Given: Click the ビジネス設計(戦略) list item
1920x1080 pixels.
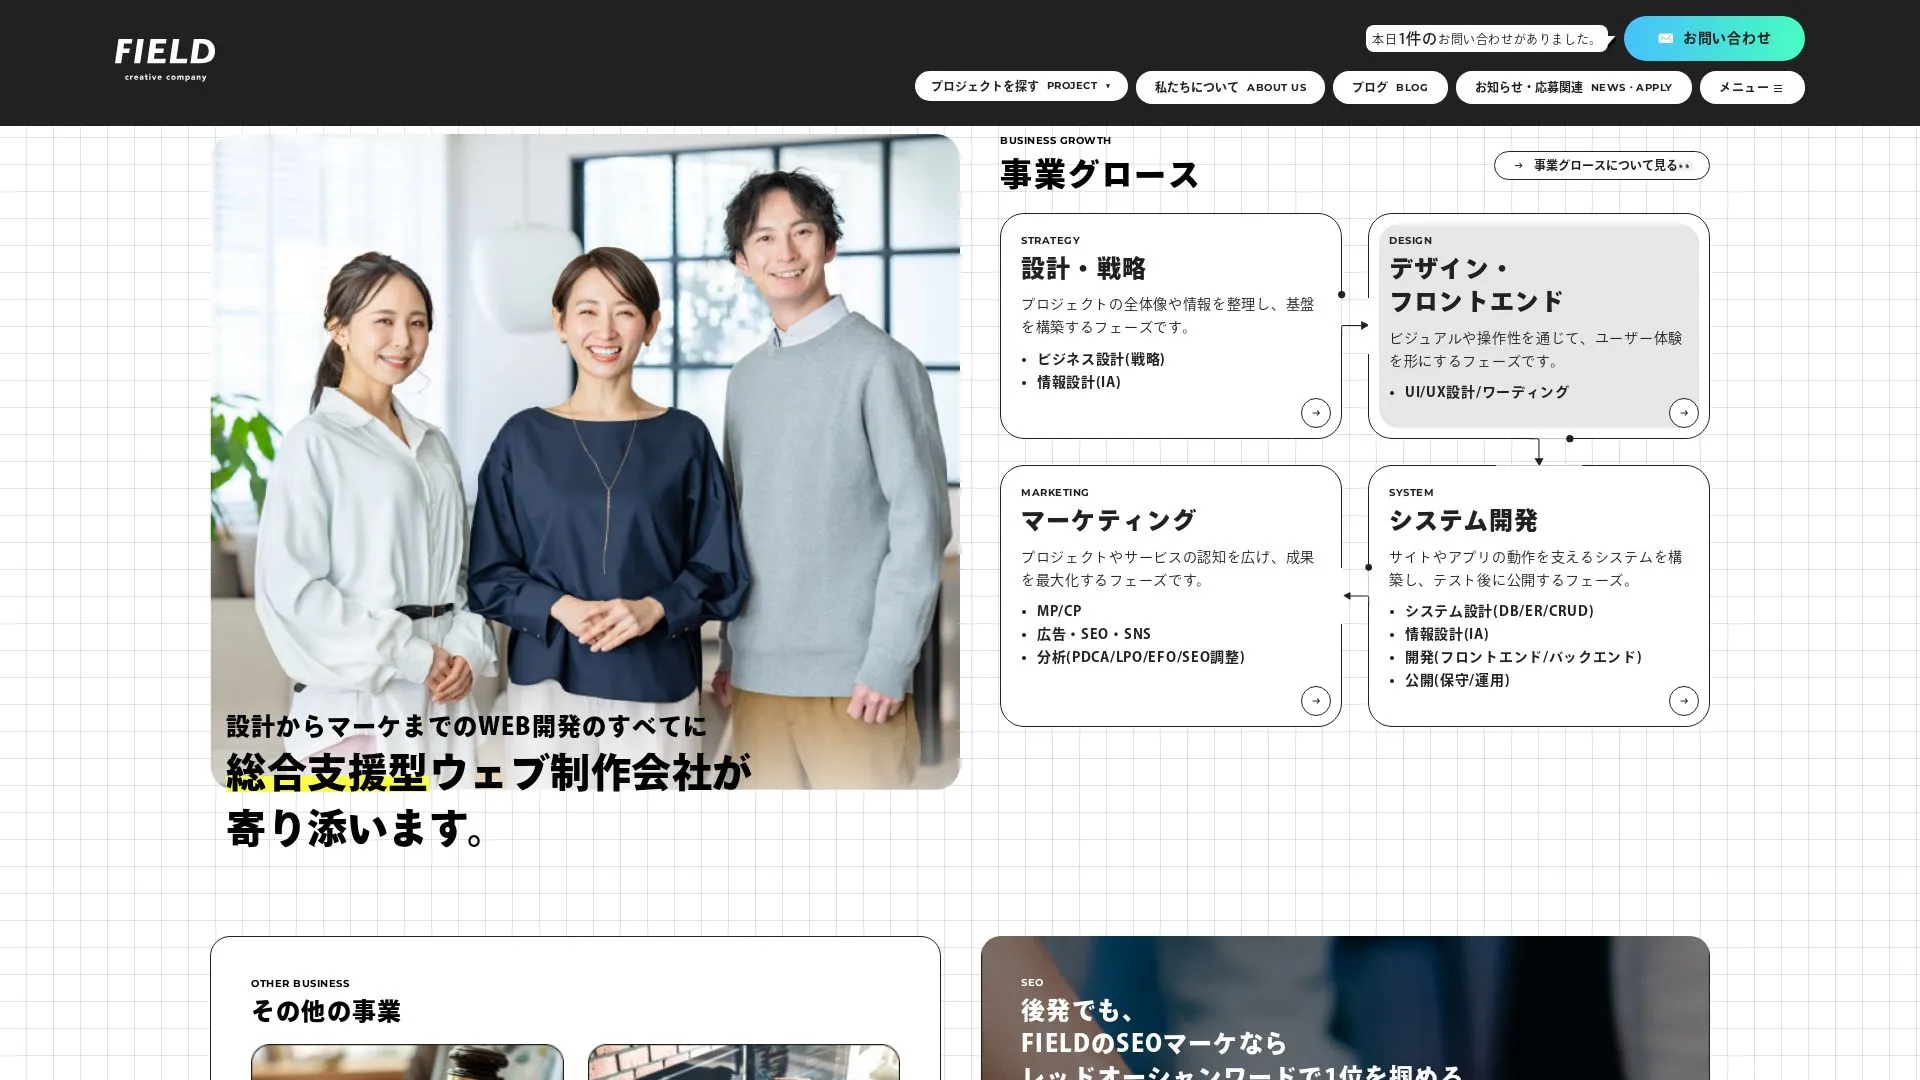Looking at the screenshot, I should [1100, 359].
